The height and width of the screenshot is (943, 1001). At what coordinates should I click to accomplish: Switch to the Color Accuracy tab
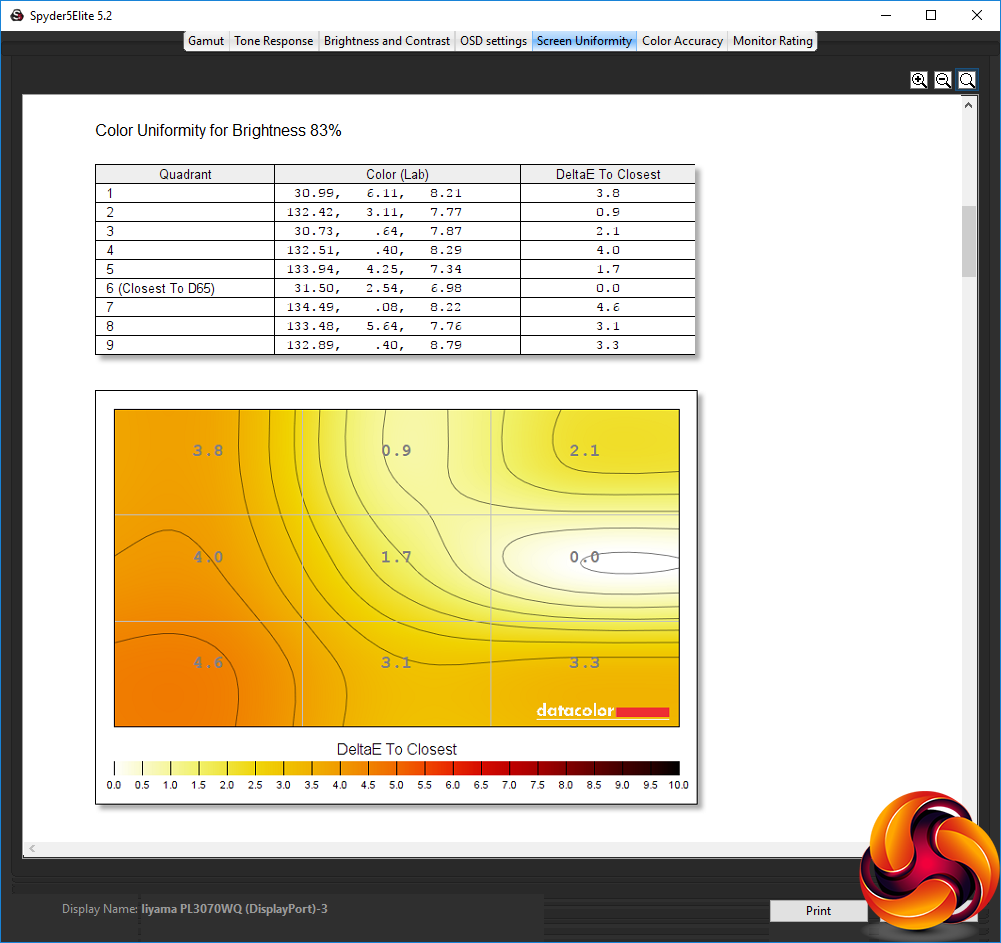682,41
